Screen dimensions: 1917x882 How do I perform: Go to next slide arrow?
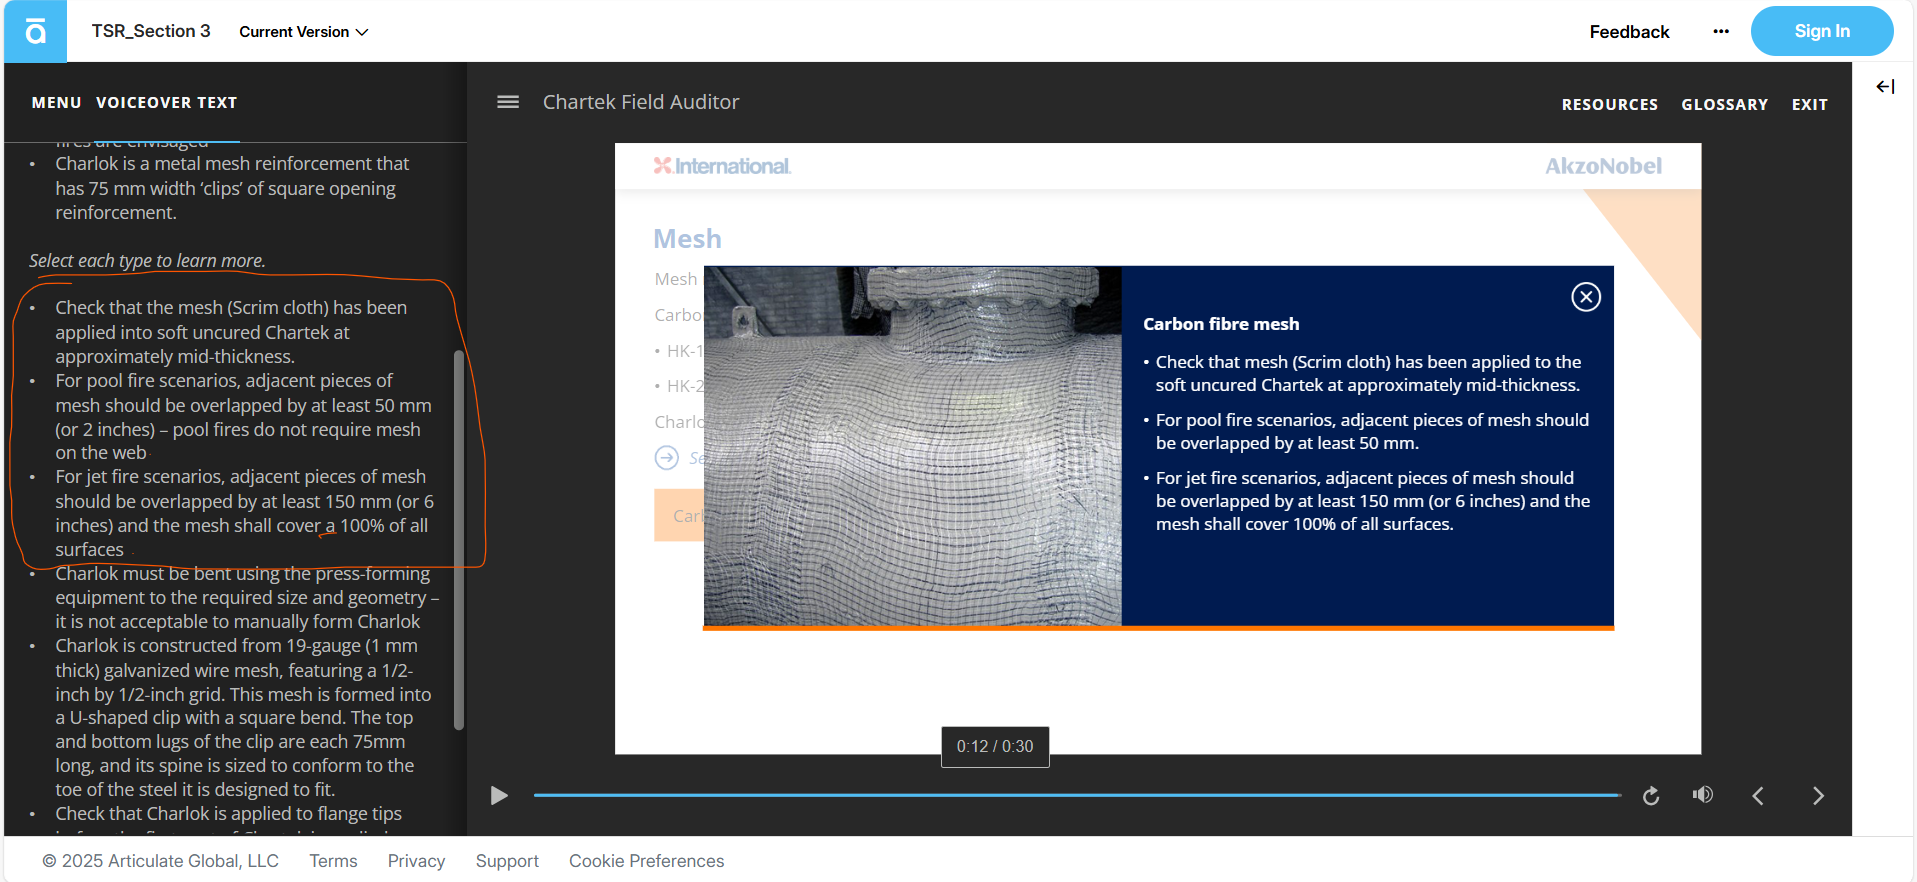pos(1818,796)
